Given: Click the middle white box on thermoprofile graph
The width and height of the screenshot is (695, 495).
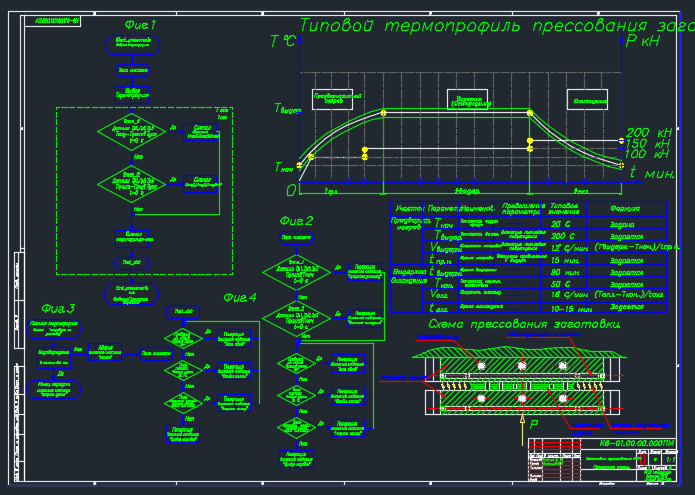Looking at the screenshot, I should click(x=475, y=98).
